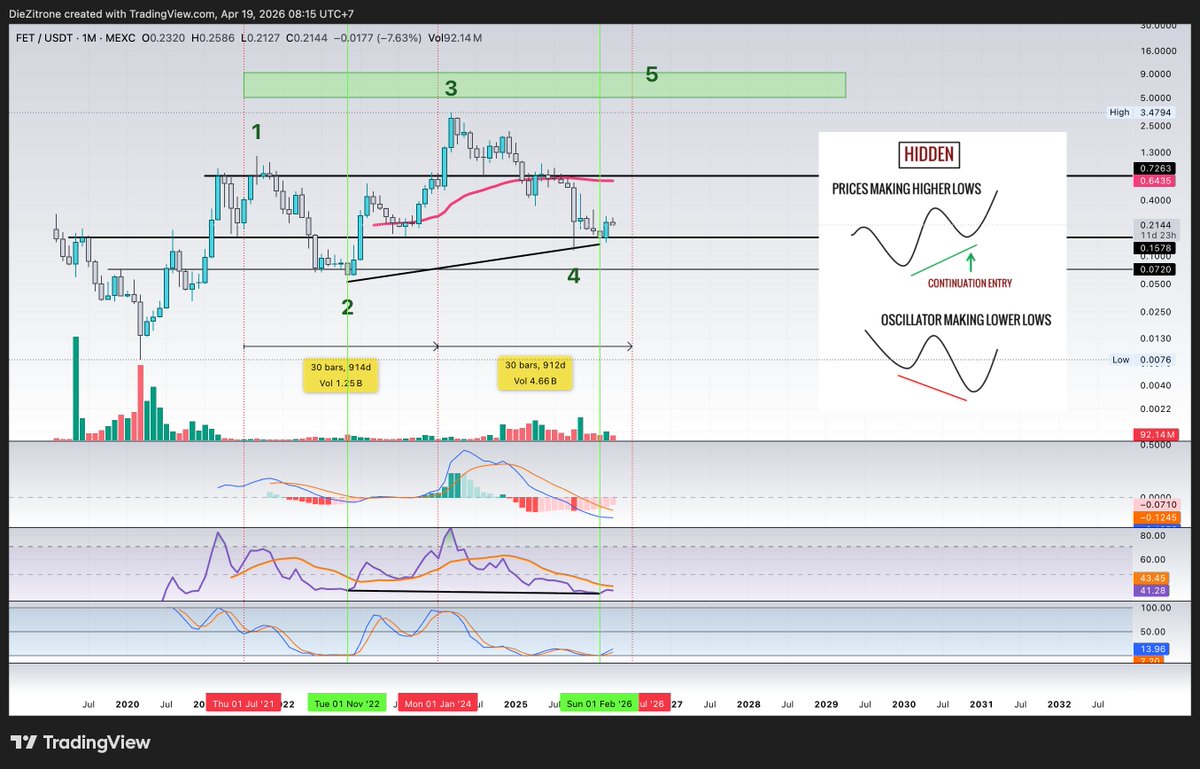Image resolution: width=1200 pixels, height=769 pixels.
Task: Click the Tue 01 Nov '22 date marker
Action: coord(346,704)
